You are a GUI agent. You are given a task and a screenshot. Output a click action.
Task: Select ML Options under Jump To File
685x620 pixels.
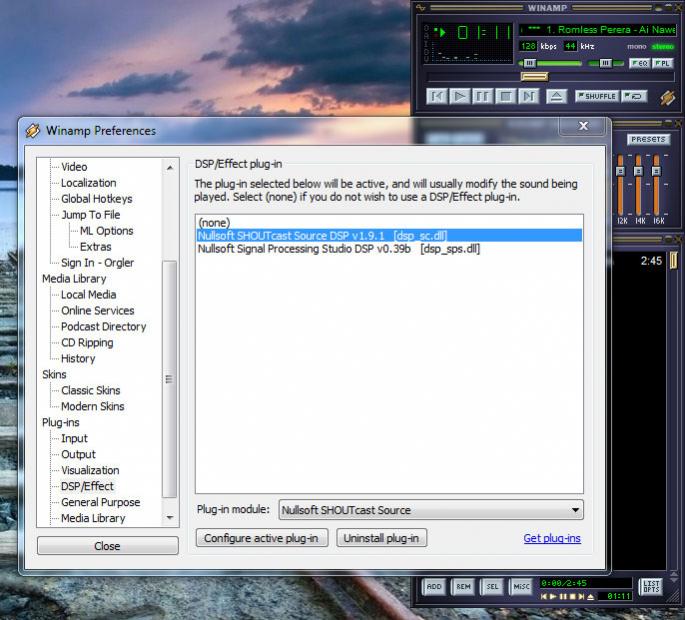coord(106,231)
